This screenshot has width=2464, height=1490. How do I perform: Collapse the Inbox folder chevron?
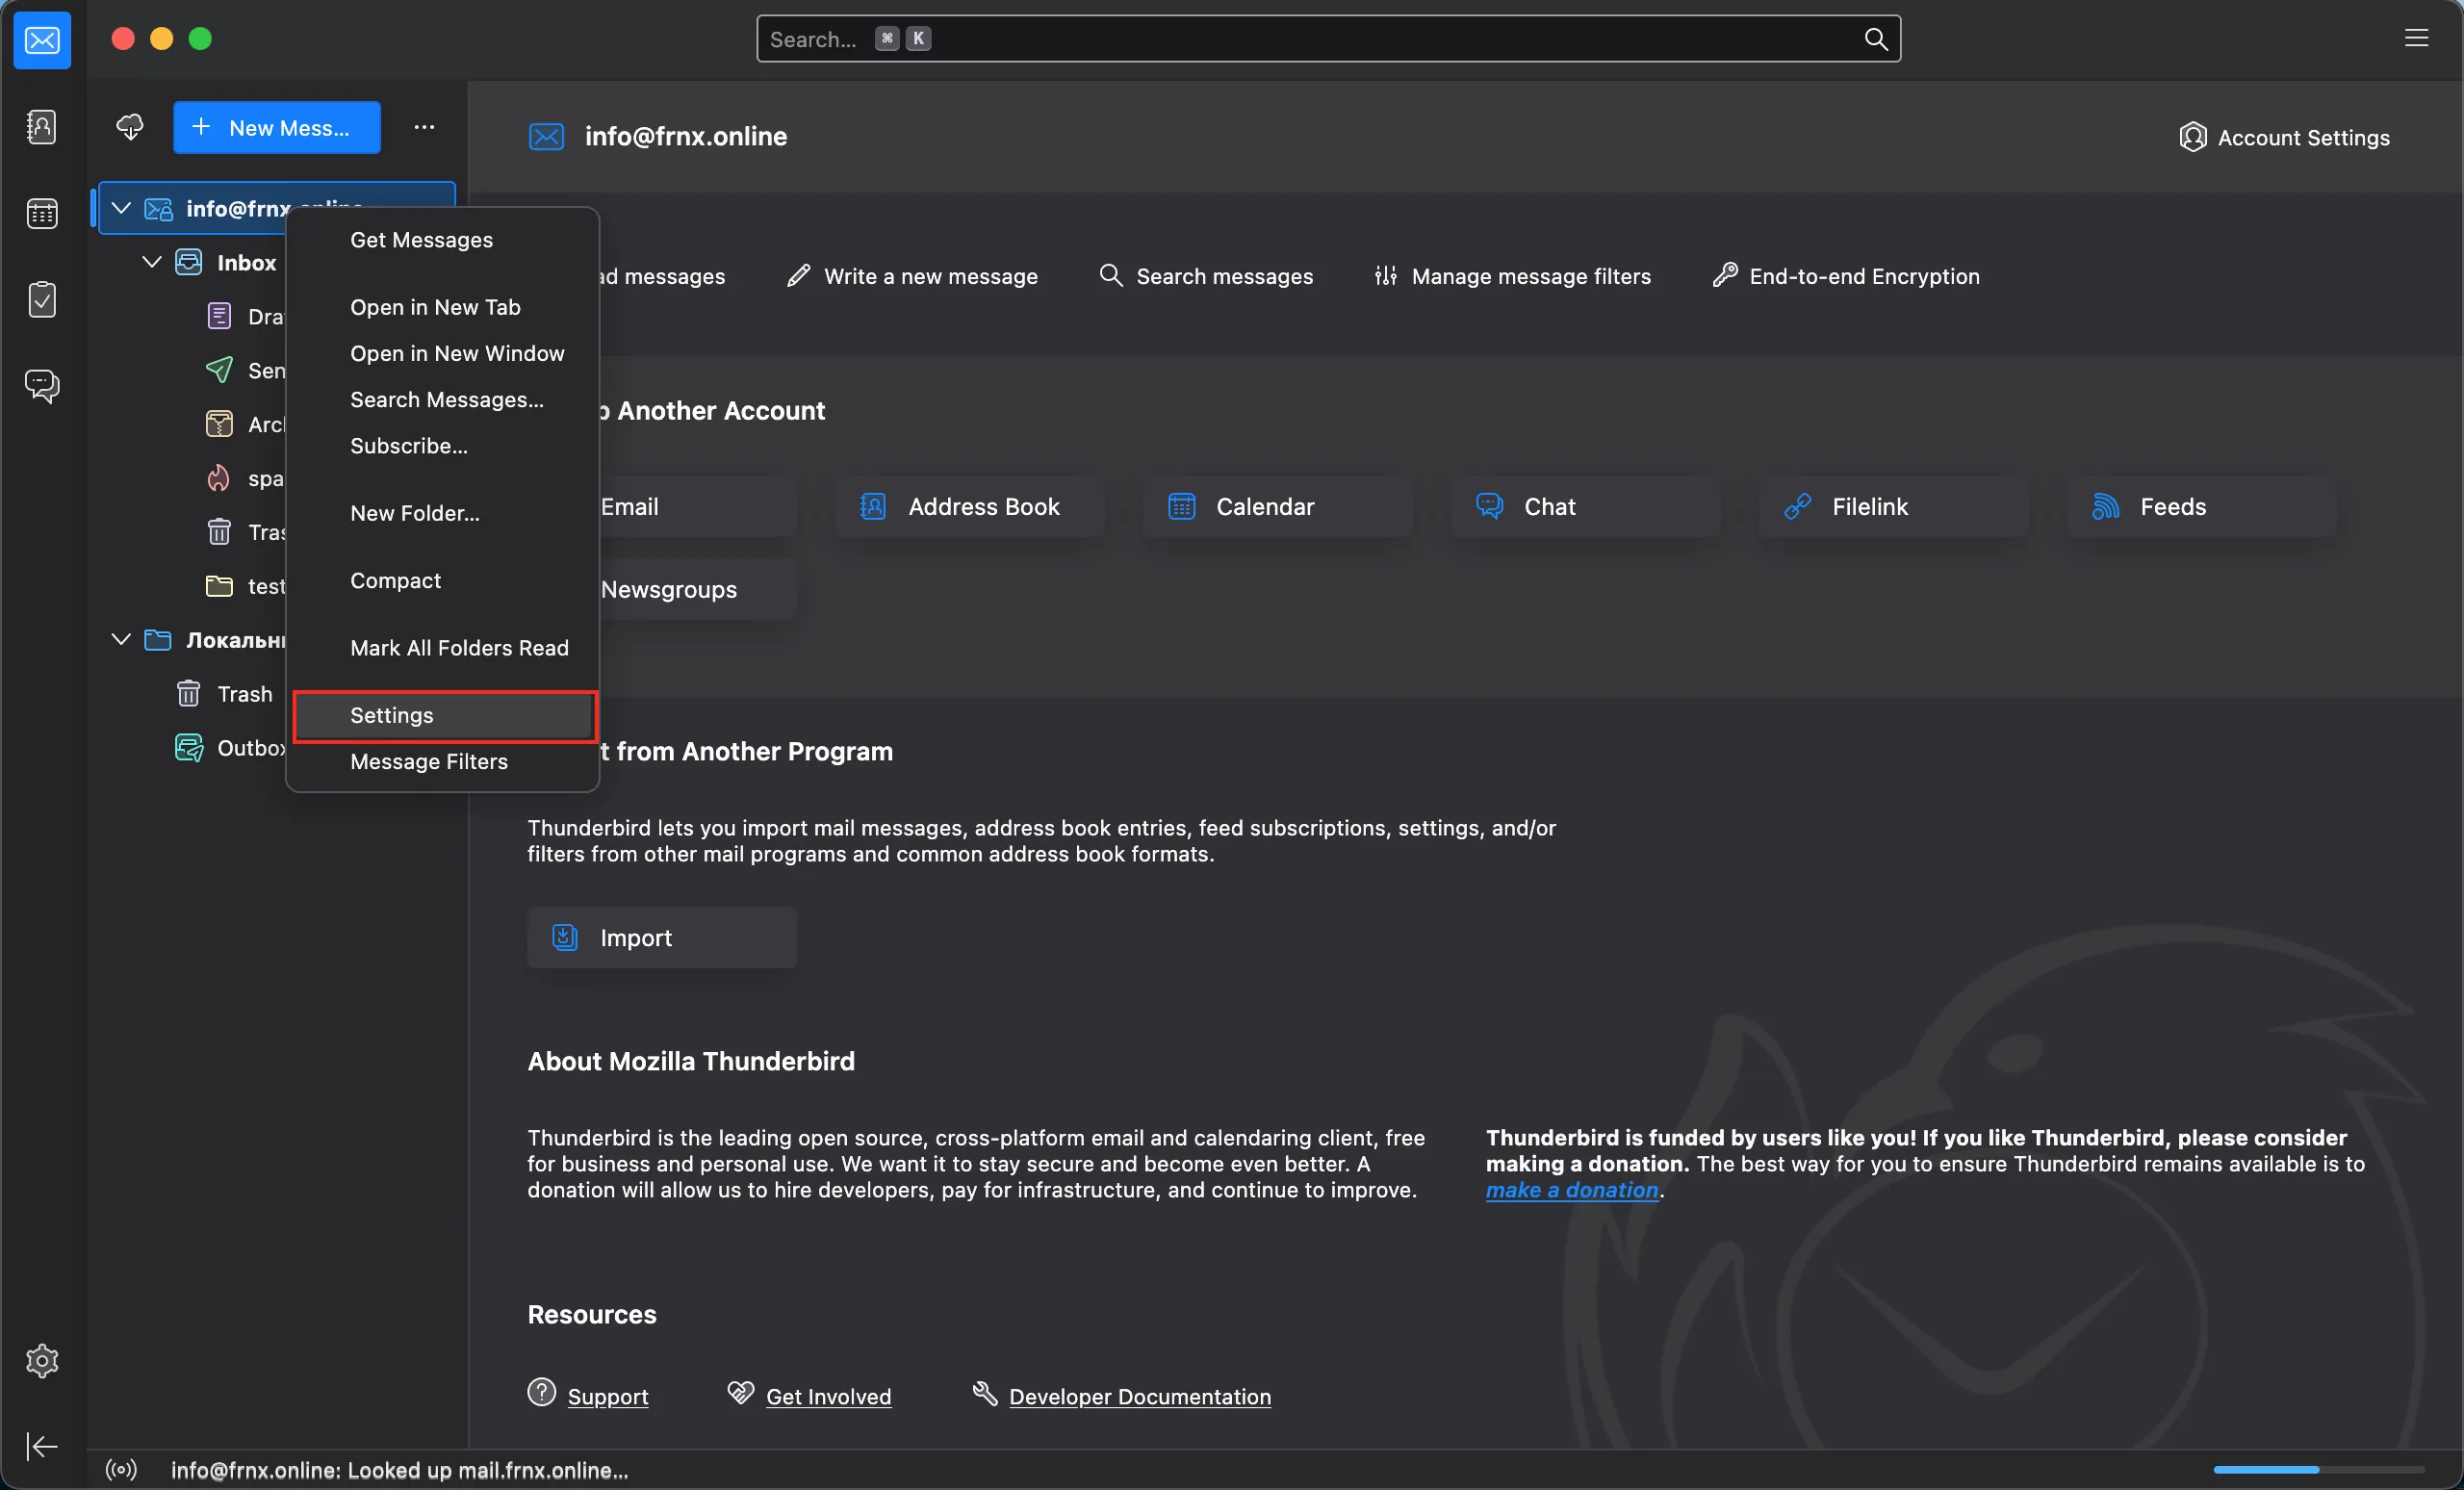click(x=152, y=262)
